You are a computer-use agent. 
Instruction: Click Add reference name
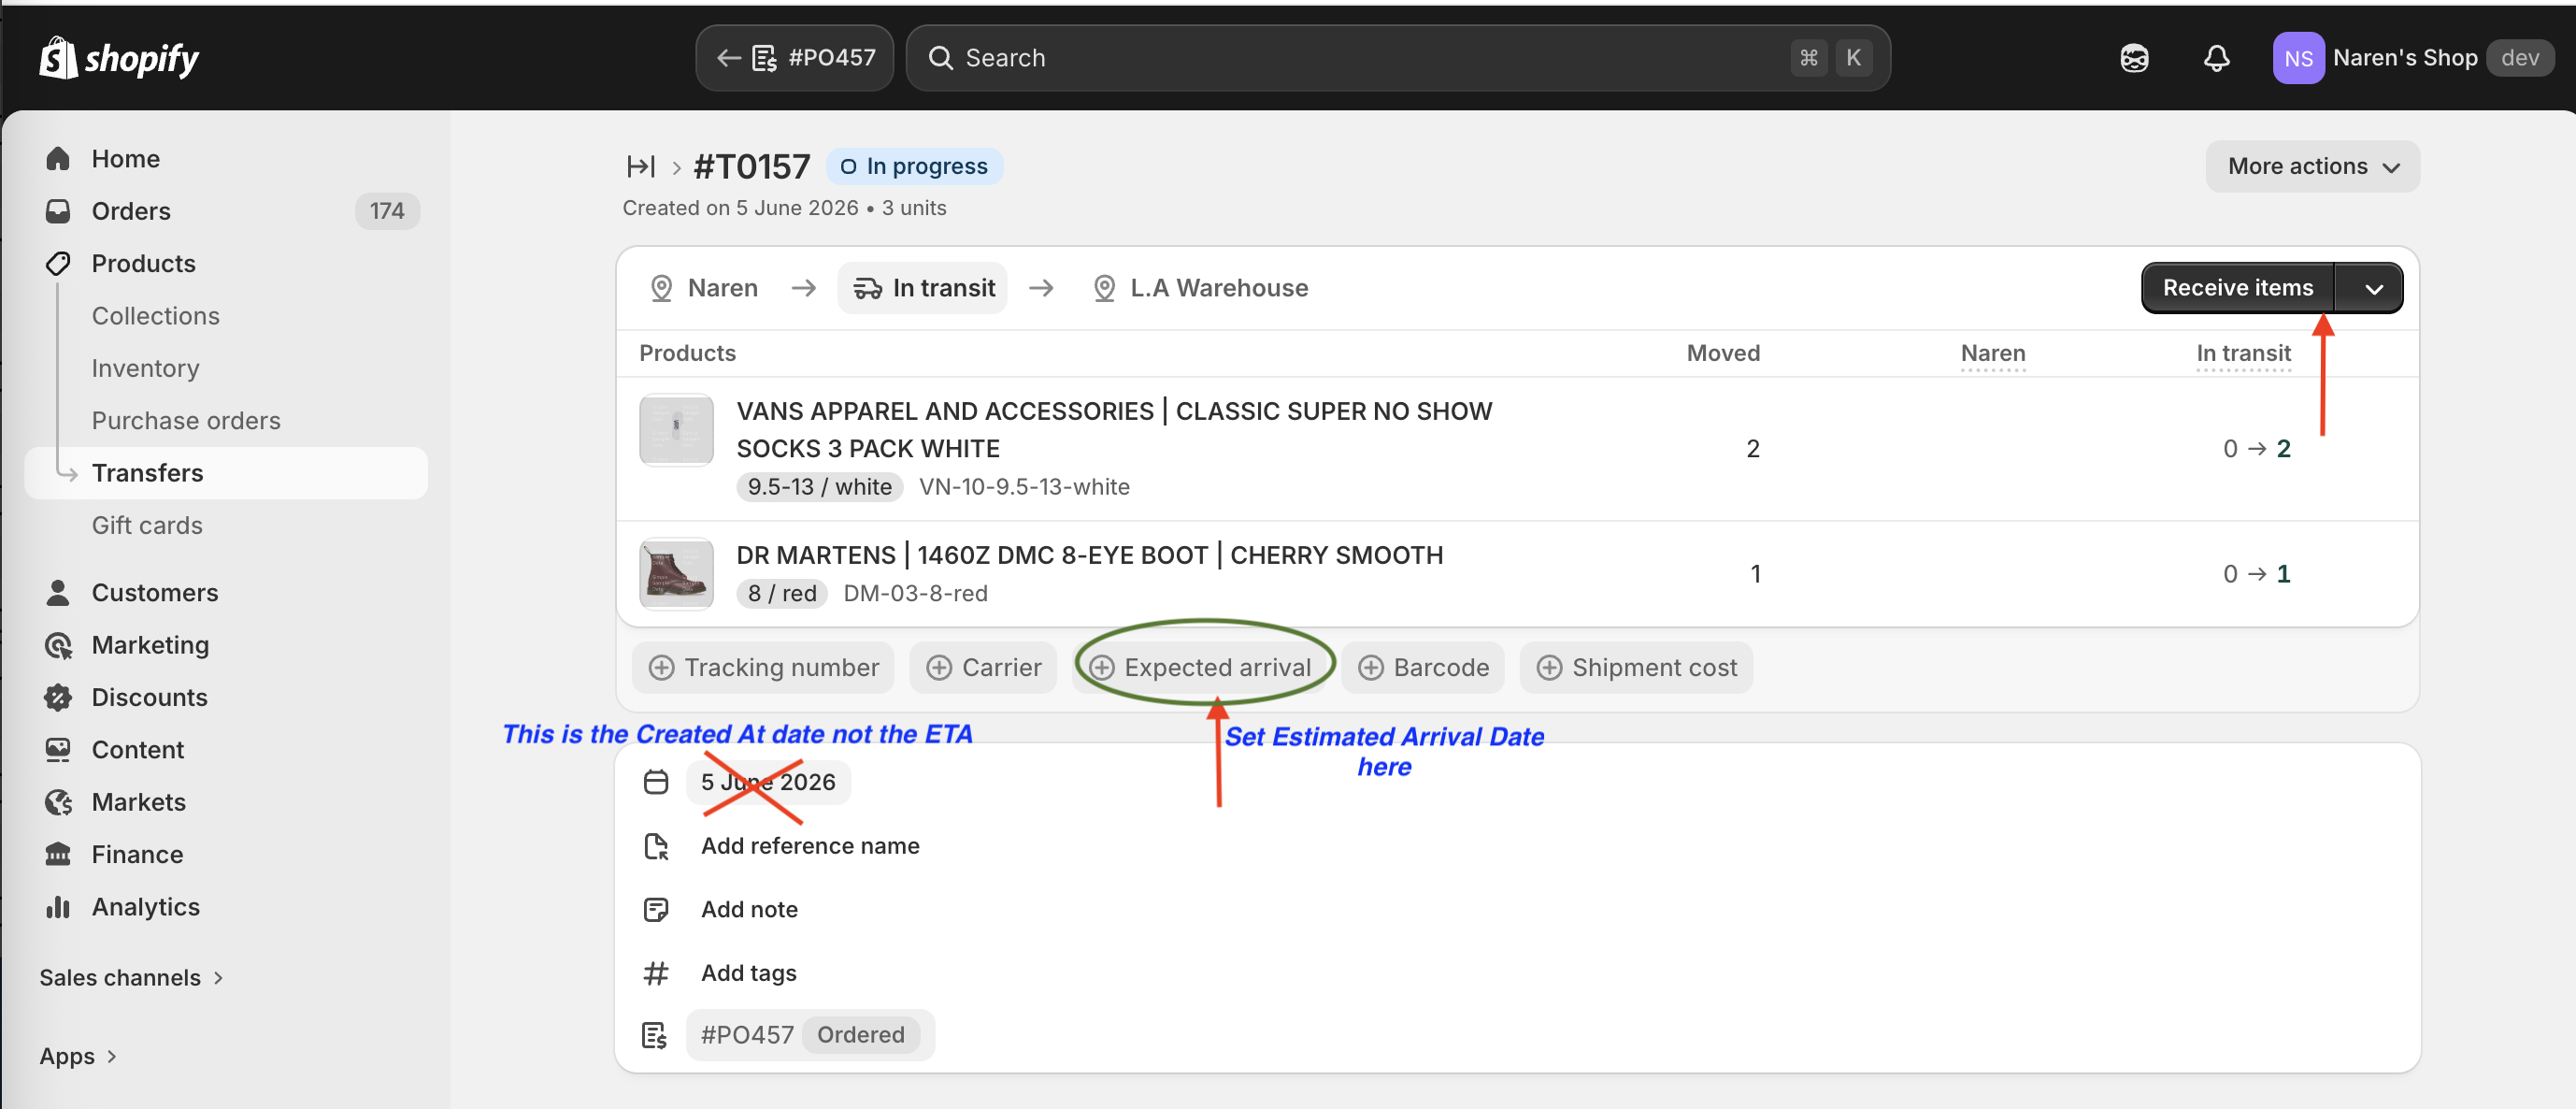pos(810,846)
